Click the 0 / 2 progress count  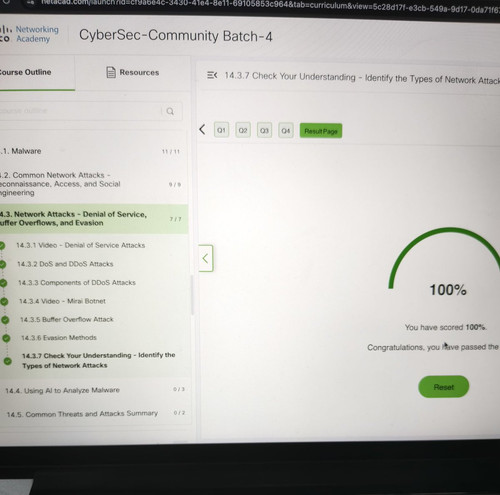(179, 413)
